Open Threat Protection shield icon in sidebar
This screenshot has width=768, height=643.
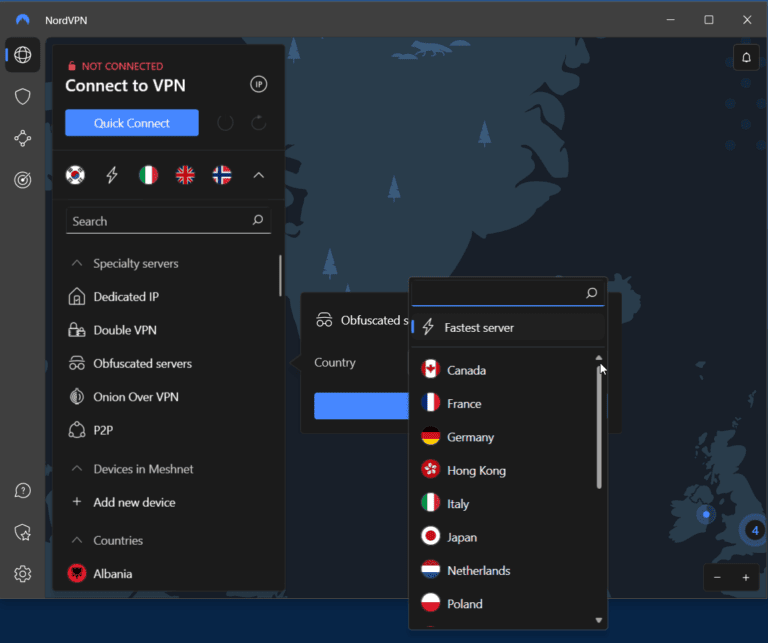point(23,96)
